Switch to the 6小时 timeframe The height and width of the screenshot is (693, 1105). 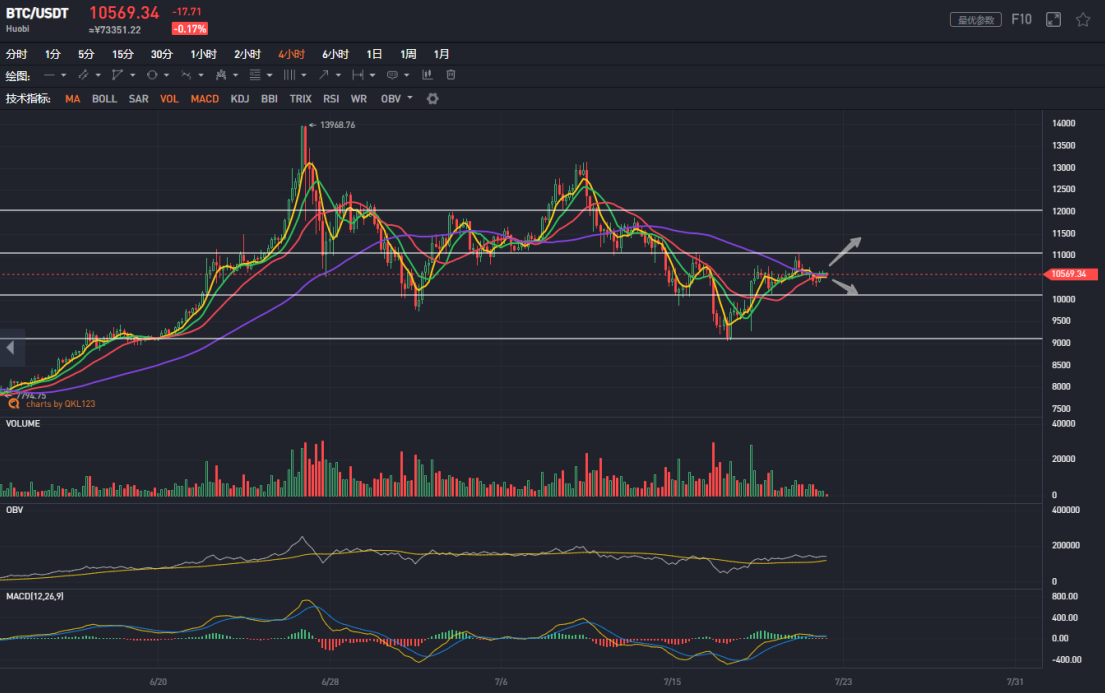point(335,54)
